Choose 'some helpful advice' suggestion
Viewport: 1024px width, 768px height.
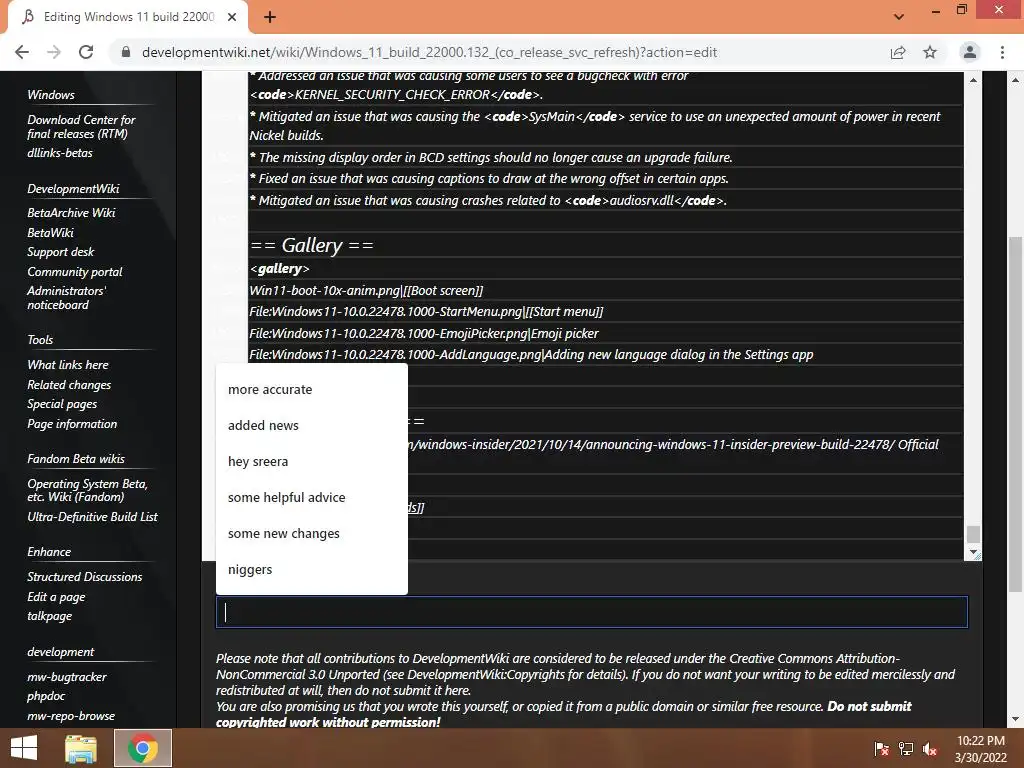point(312,497)
